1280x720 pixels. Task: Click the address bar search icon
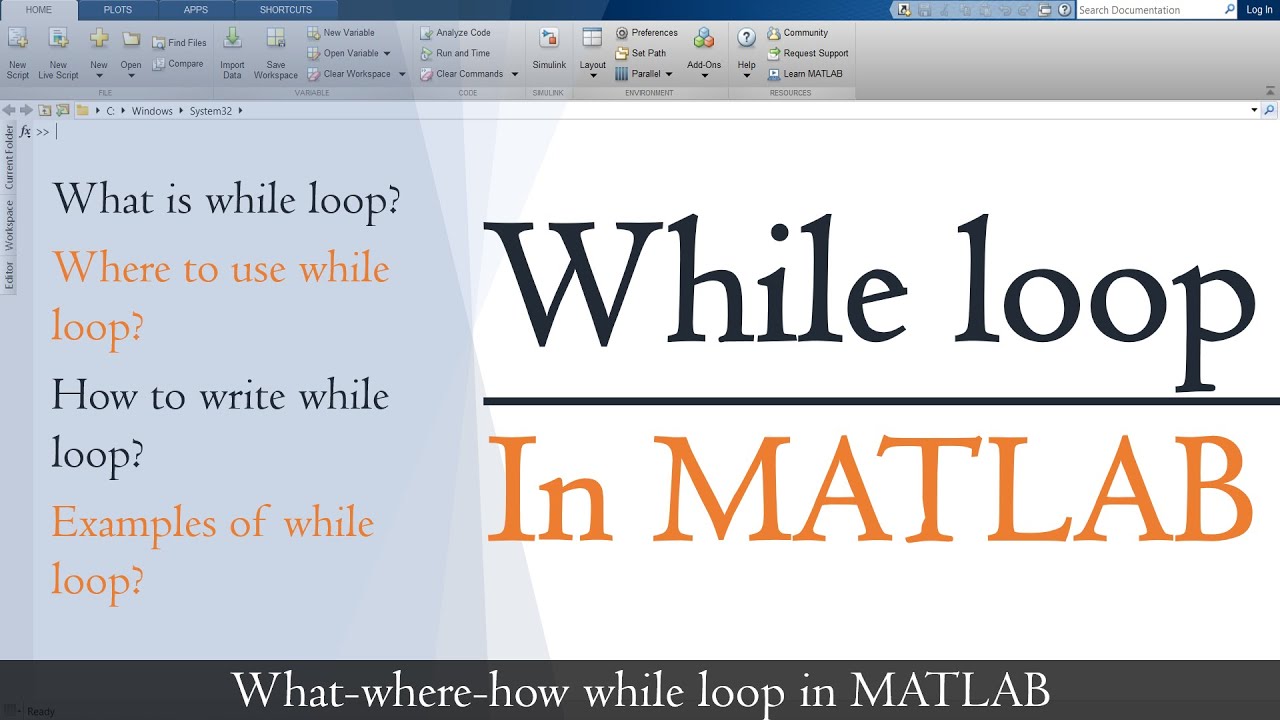(x=1270, y=111)
